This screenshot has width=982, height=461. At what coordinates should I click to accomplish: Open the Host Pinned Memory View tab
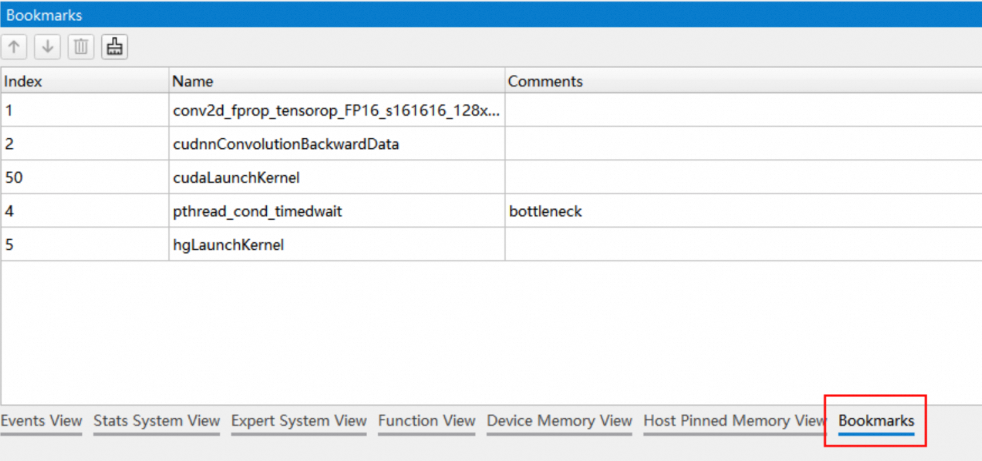click(734, 421)
